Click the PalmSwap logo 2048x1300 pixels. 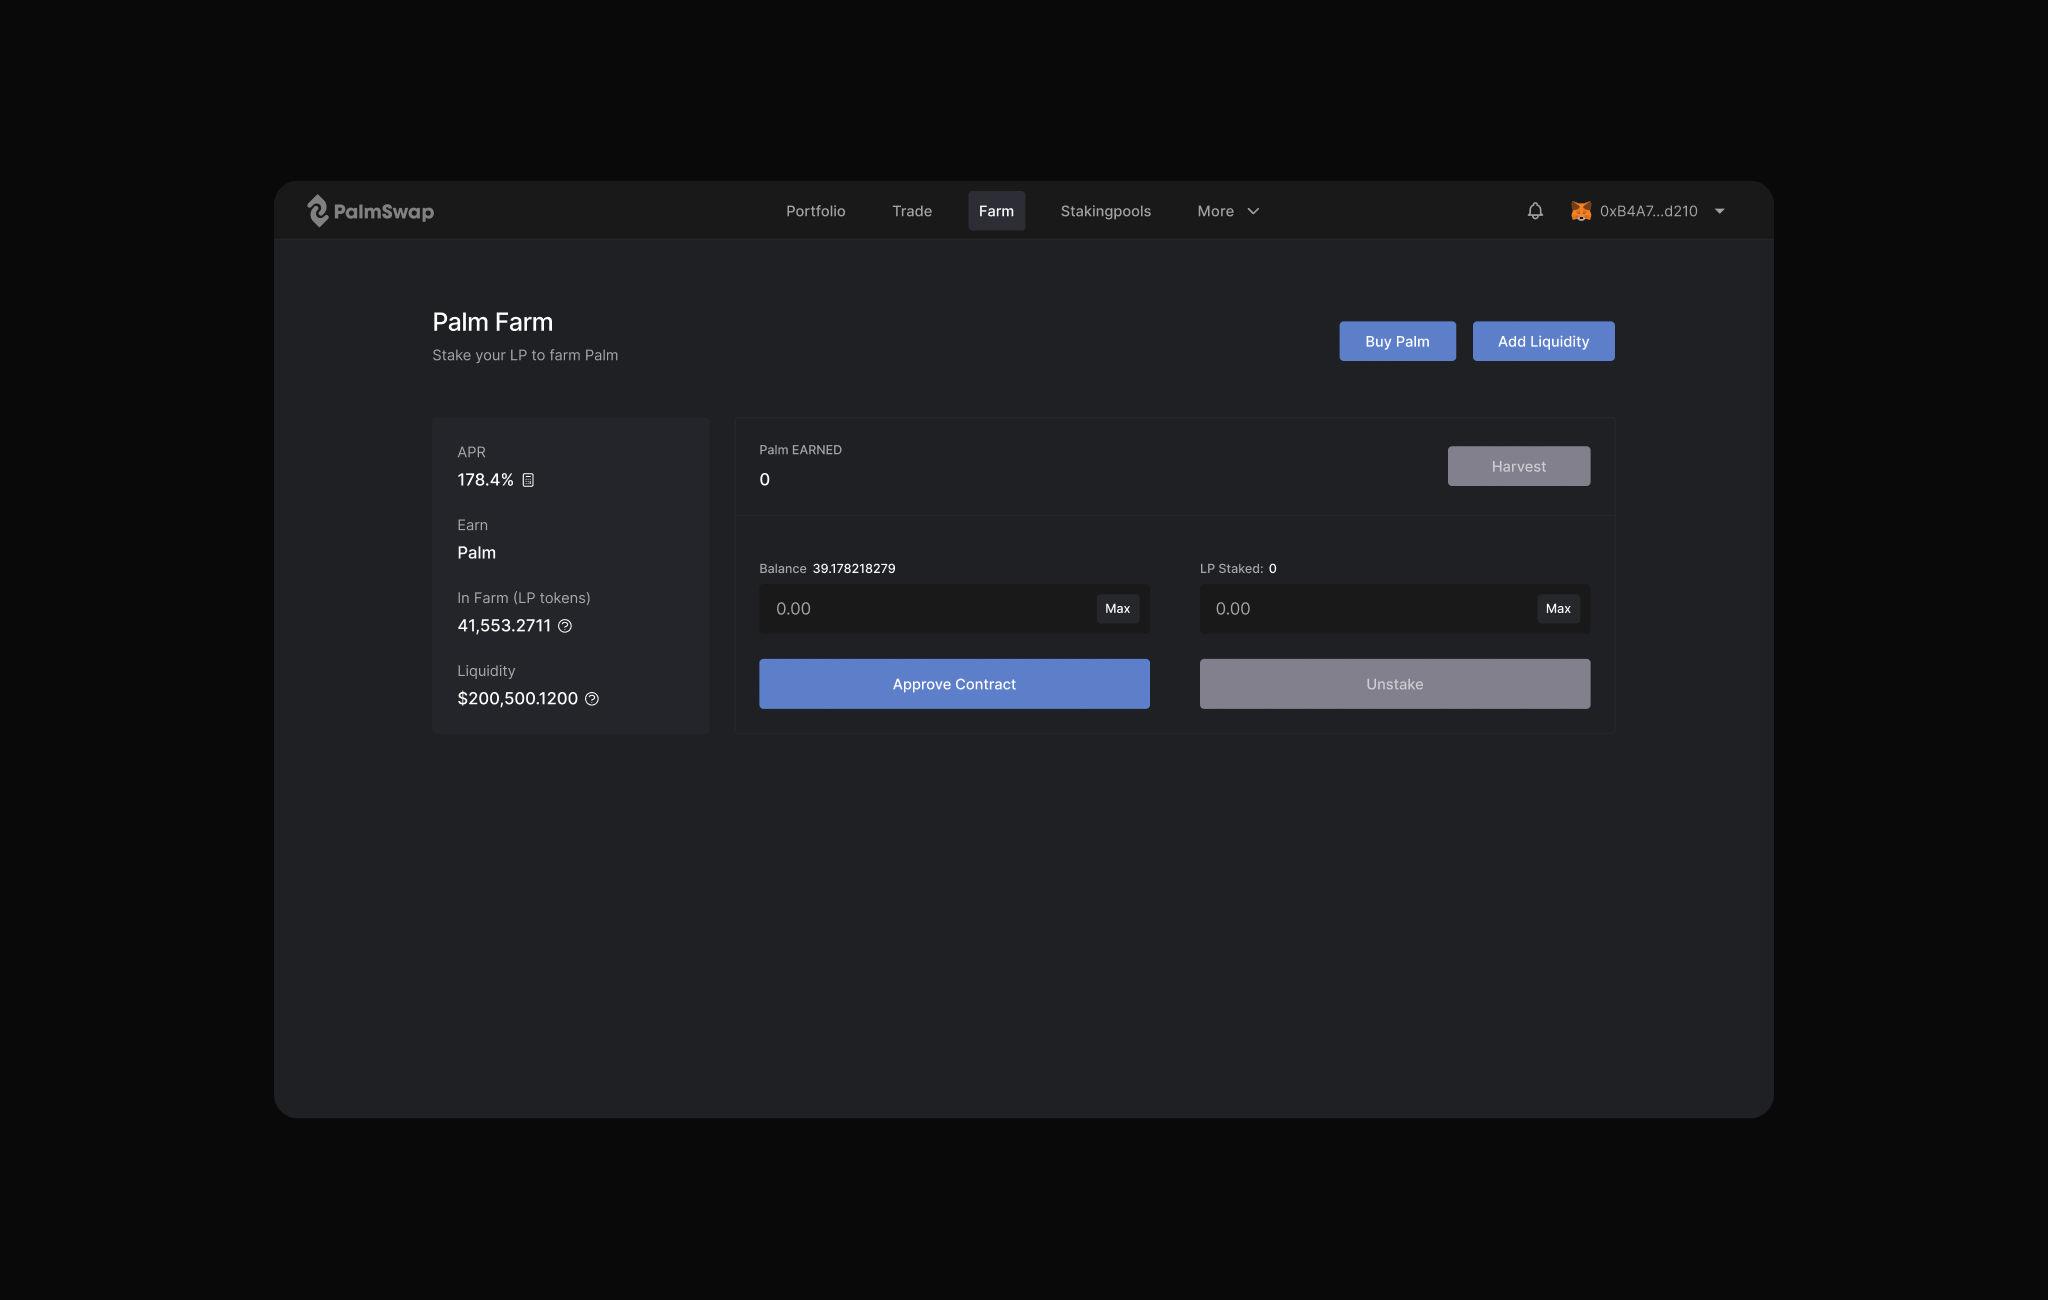pos(370,211)
